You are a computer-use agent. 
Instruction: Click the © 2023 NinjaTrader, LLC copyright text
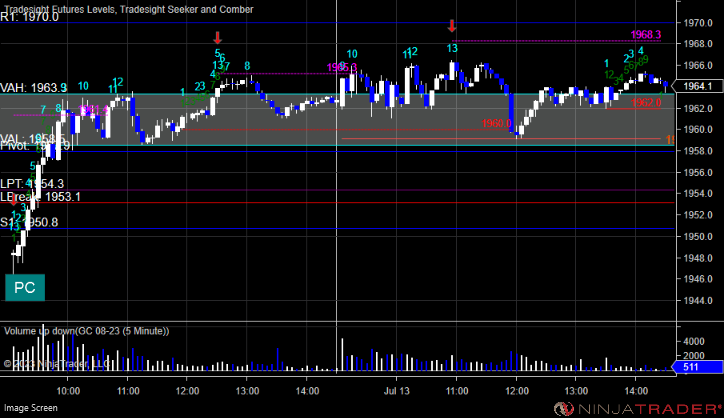(x=57, y=364)
